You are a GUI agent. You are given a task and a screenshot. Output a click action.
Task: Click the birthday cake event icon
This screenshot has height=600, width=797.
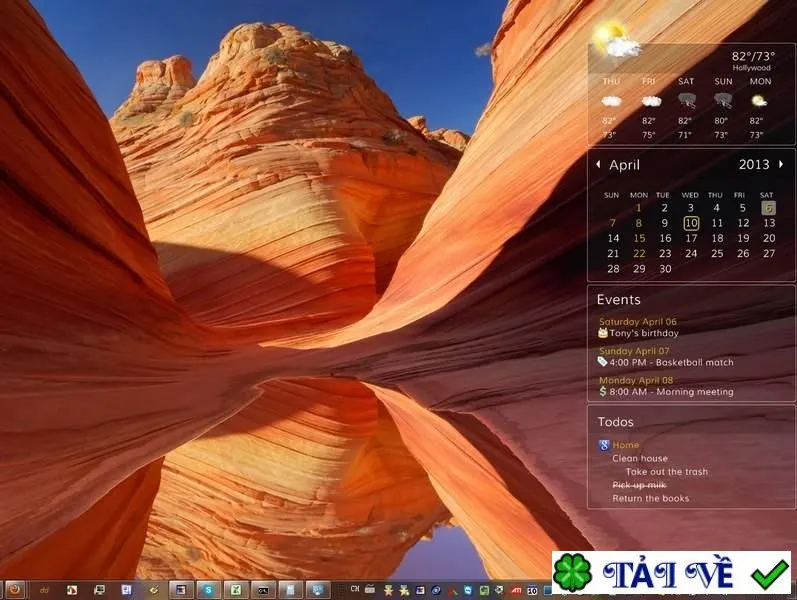[603, 333]
